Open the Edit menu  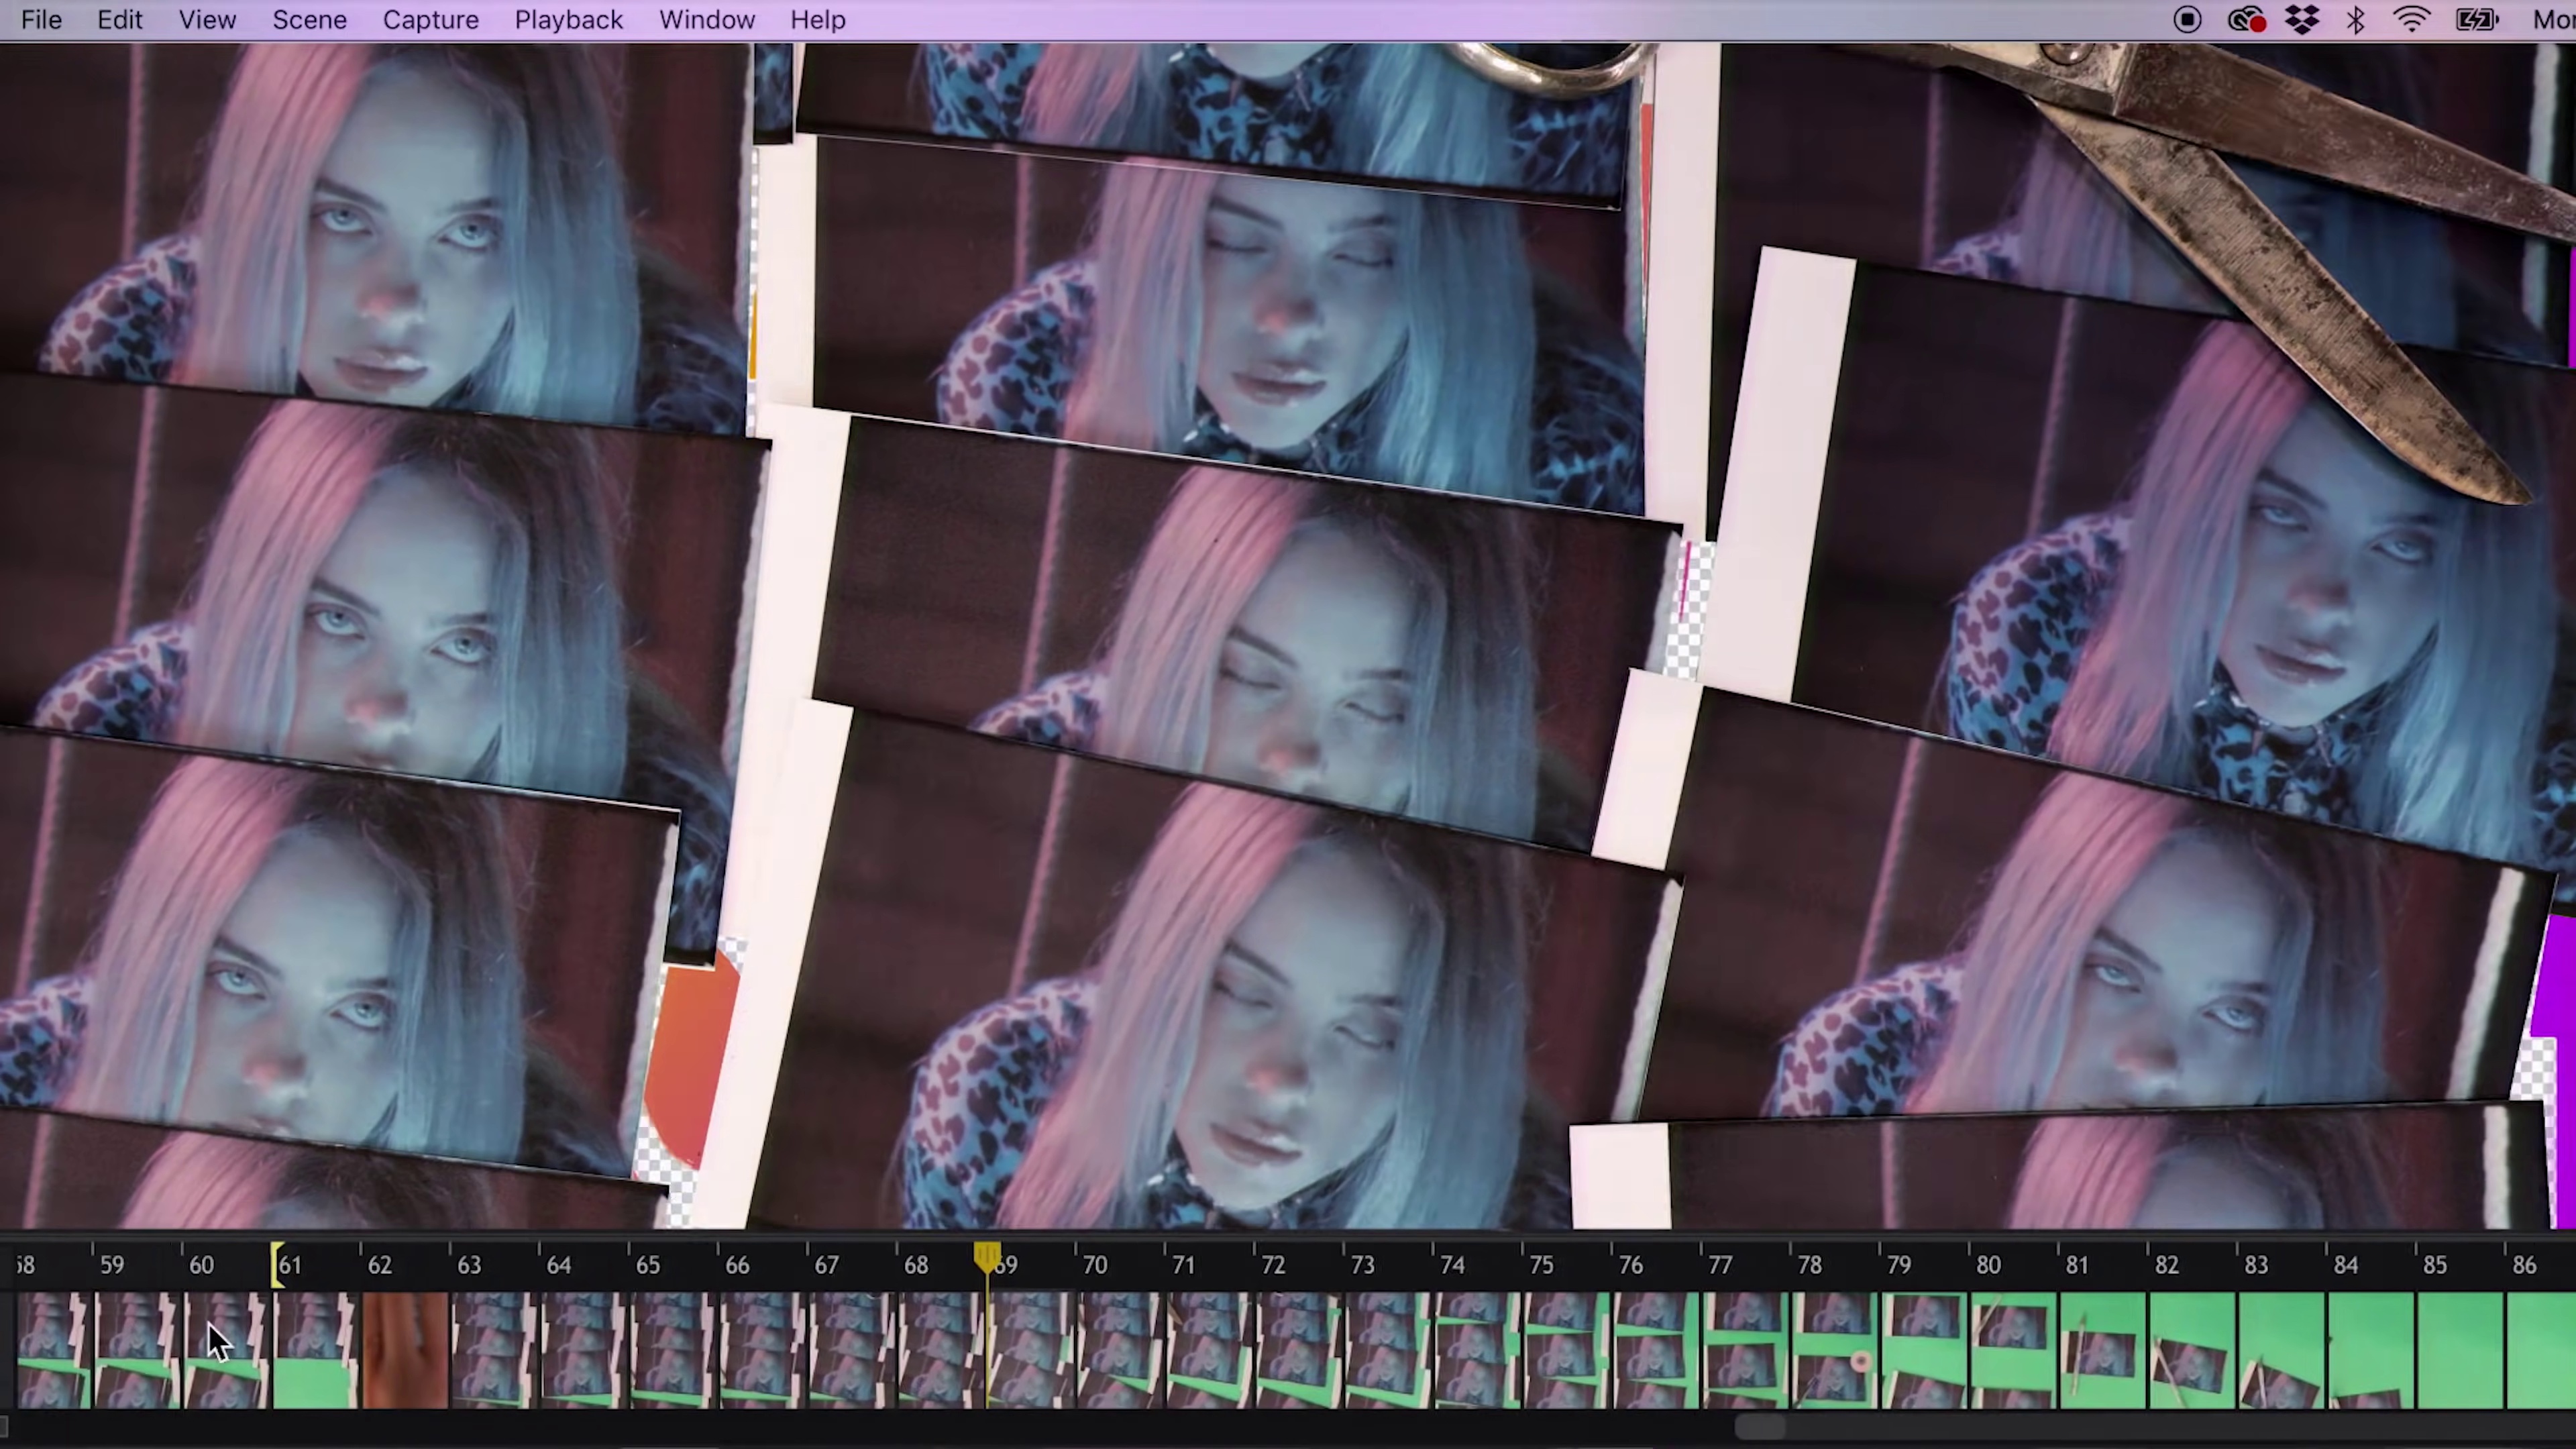click(x=119, y=20)
